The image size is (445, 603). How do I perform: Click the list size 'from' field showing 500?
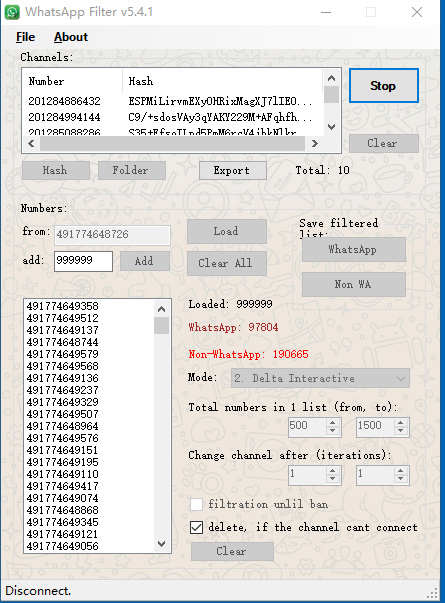coord(307,427)
